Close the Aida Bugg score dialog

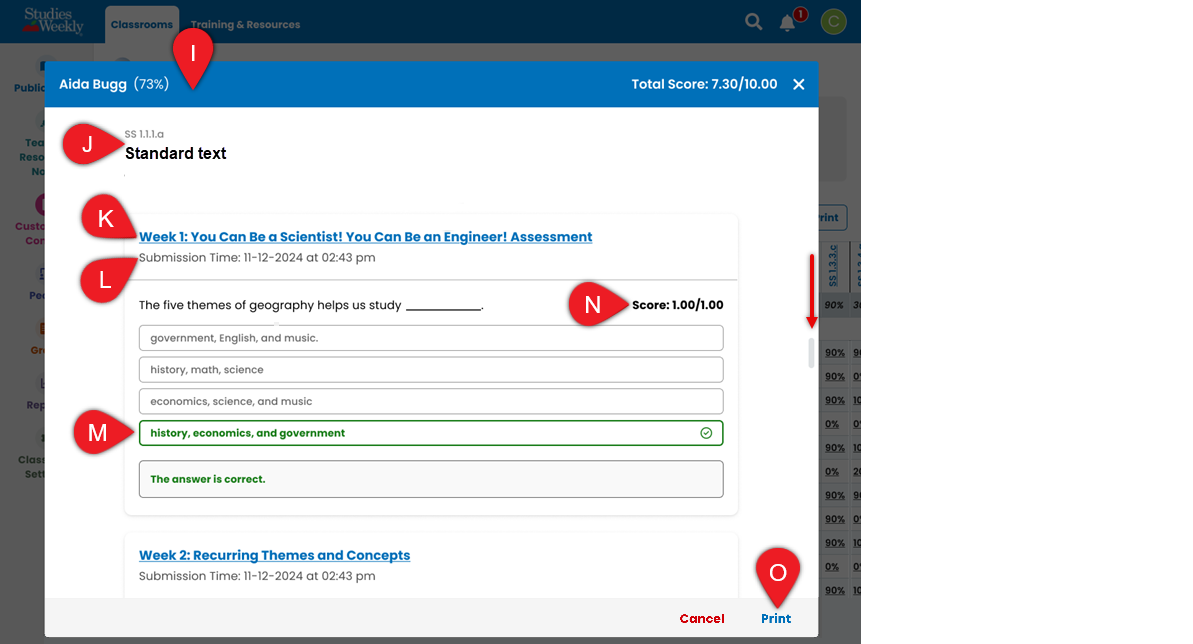click(798, 84)
